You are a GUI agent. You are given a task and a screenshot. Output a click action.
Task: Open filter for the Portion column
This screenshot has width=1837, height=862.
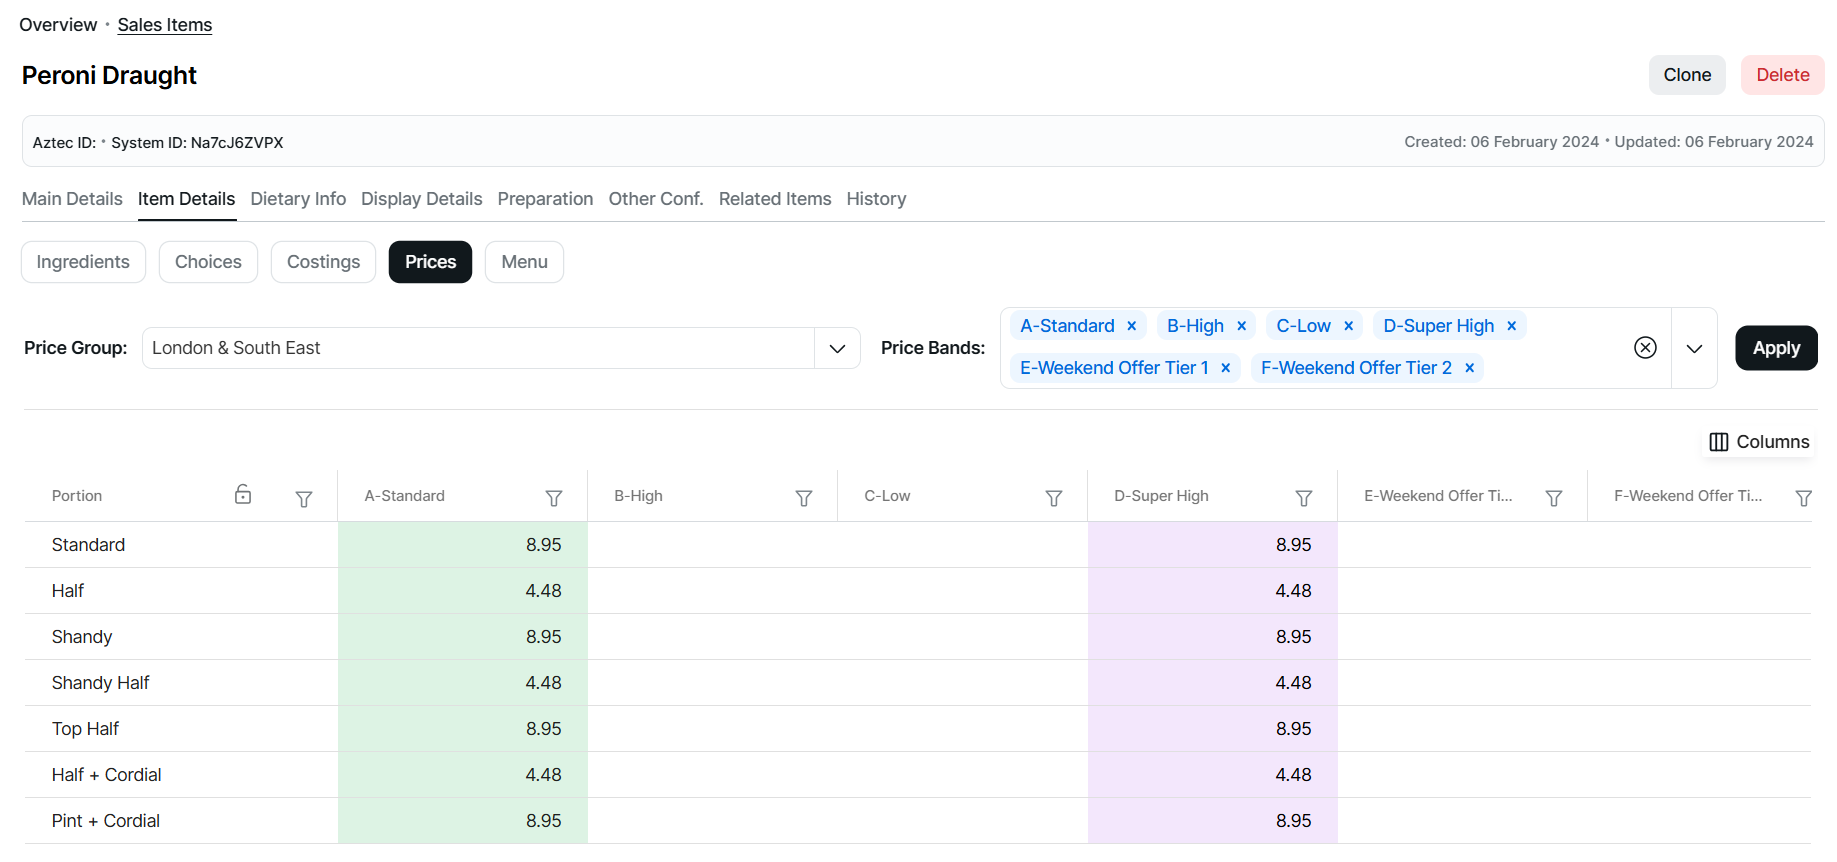[304, 498]
